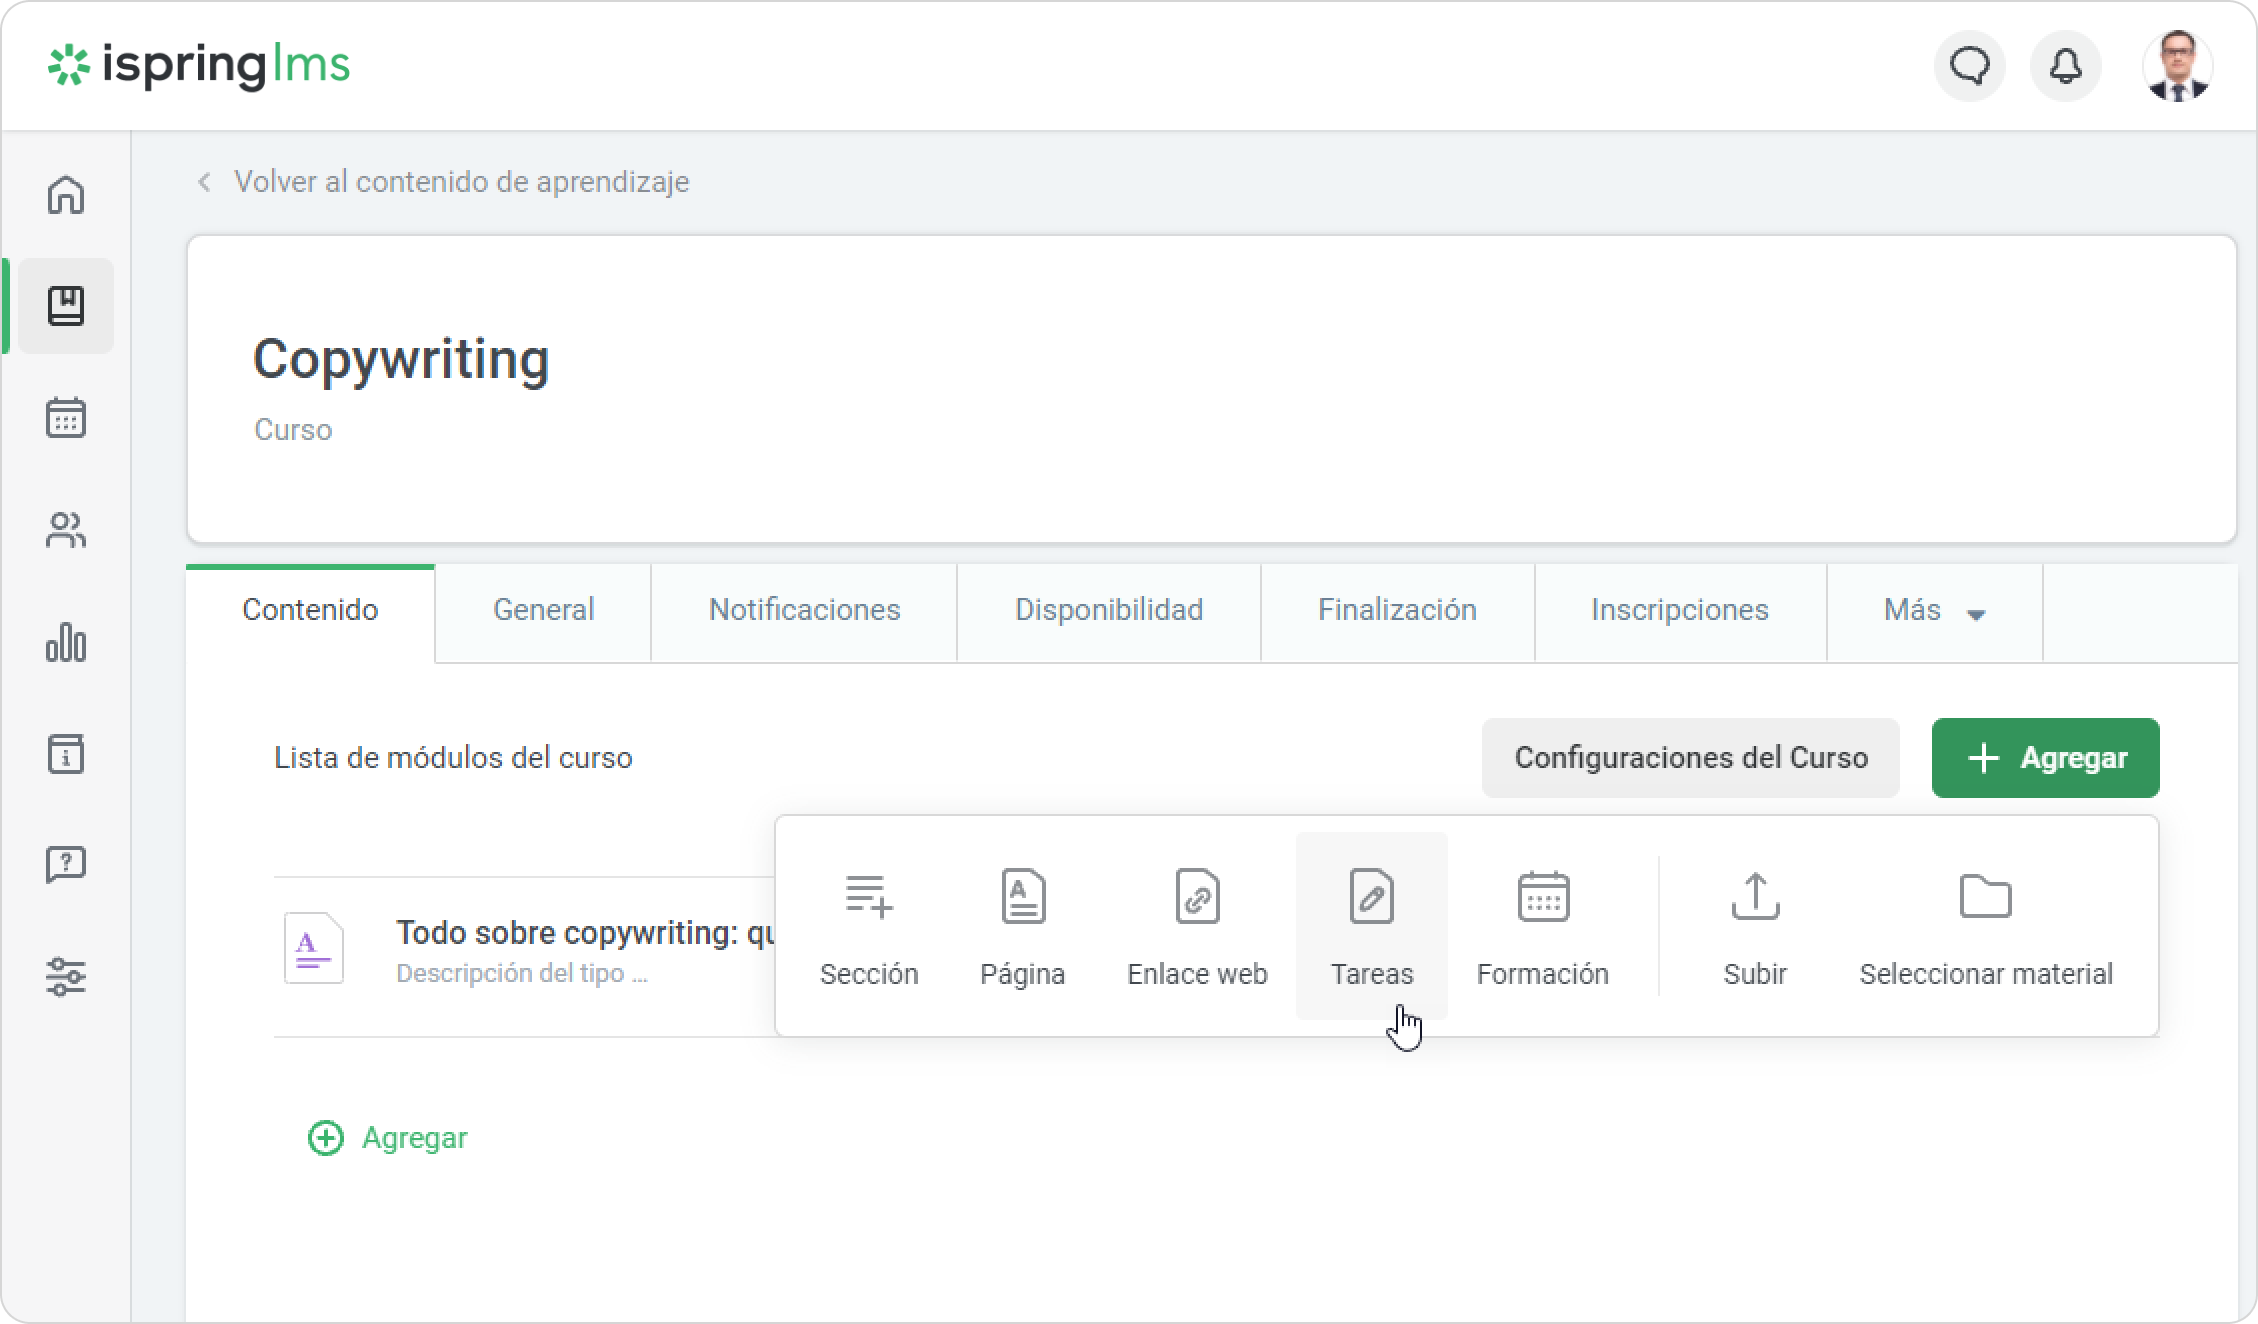Open reports bar chart icon
2258x1324 pixels.
(66, 642)
